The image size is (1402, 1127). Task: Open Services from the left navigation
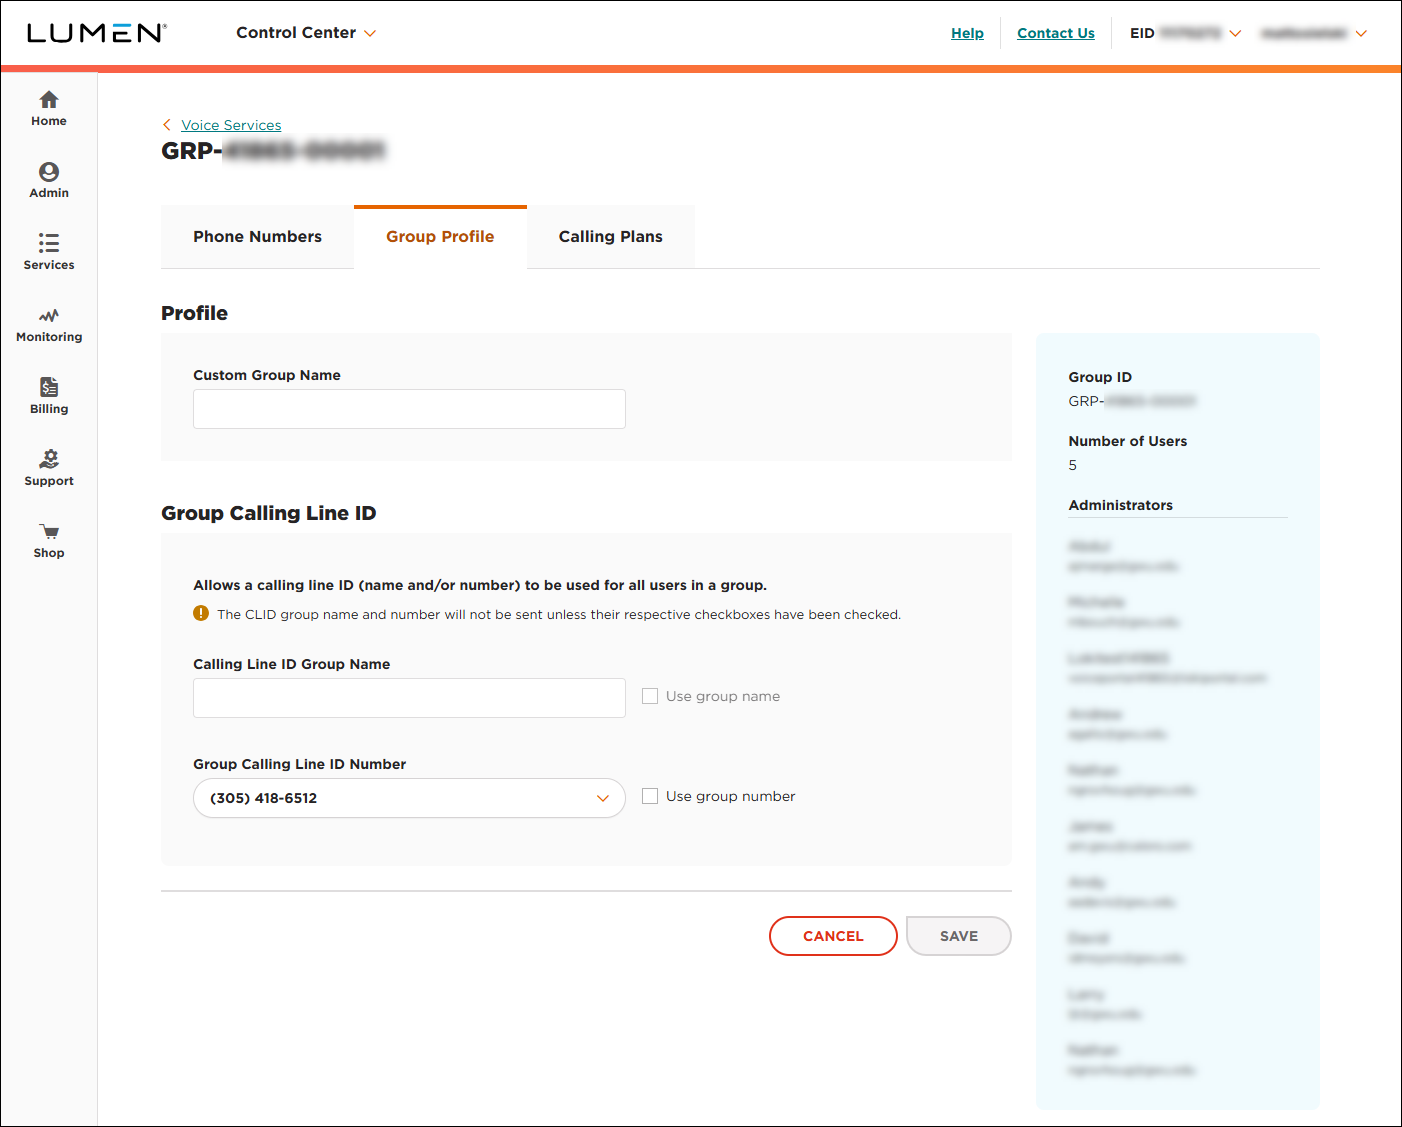(x=48, y=251)
